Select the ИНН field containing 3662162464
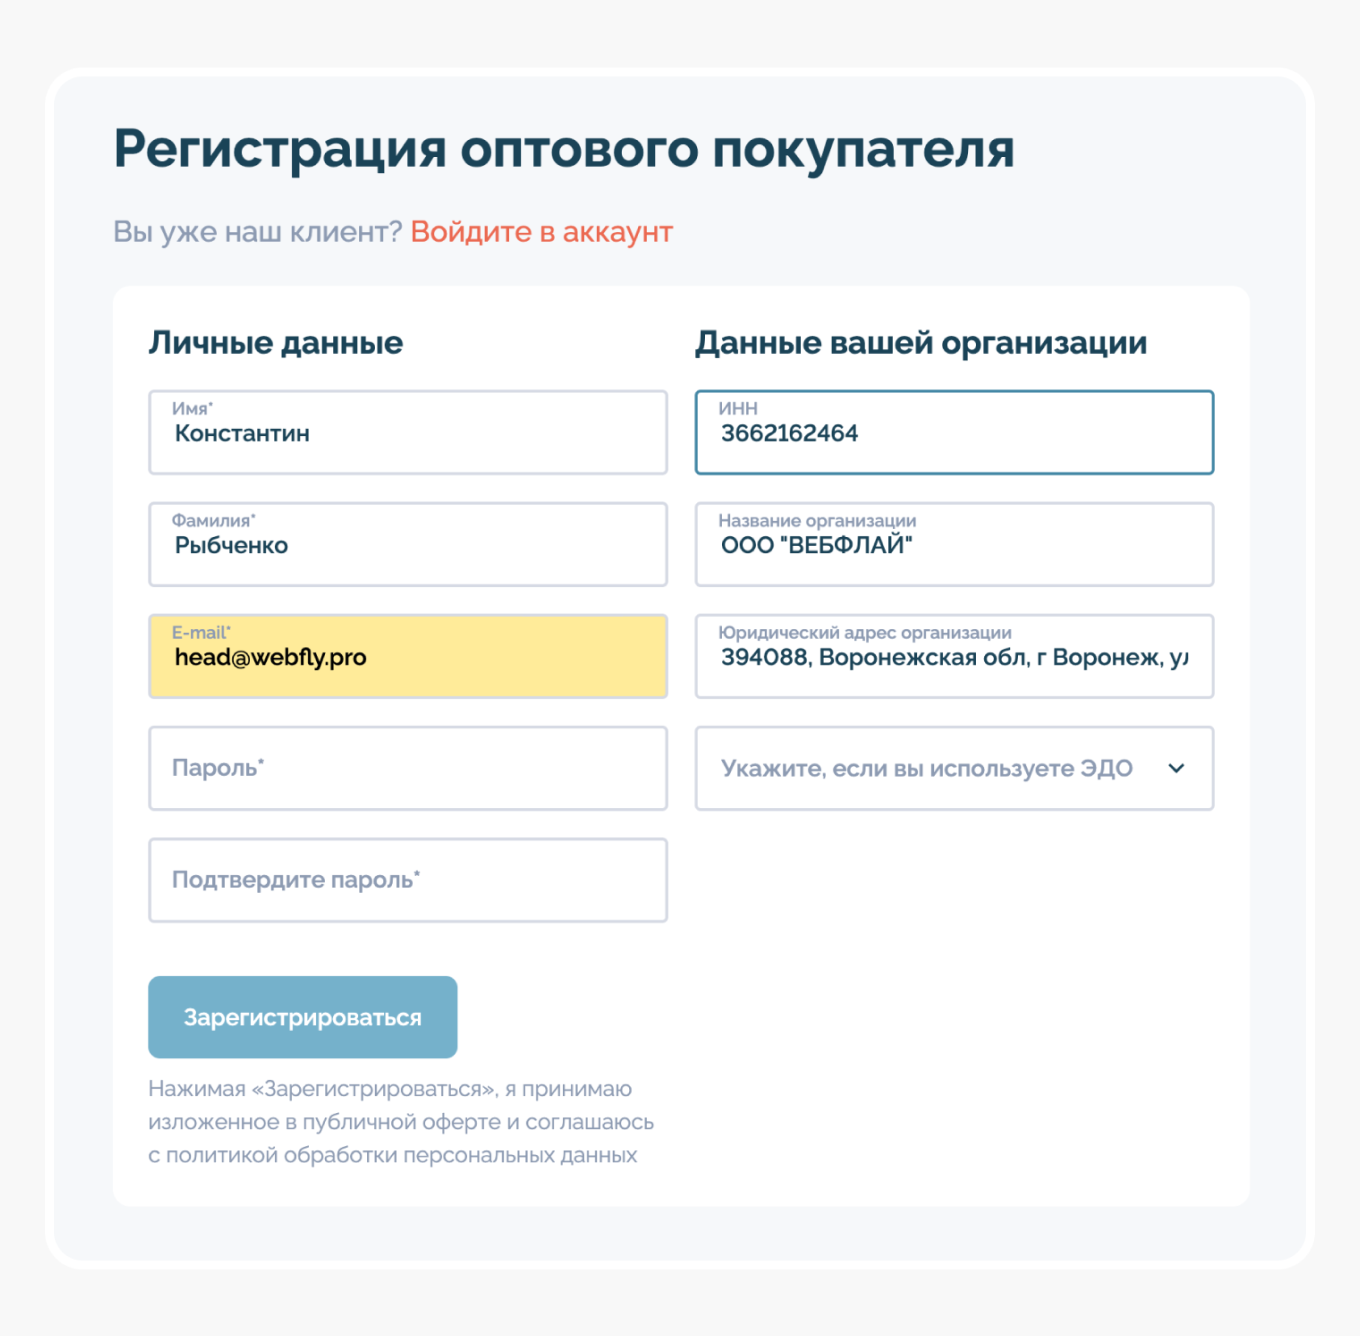This screenshot has height=1336, width=1360. 953,432
